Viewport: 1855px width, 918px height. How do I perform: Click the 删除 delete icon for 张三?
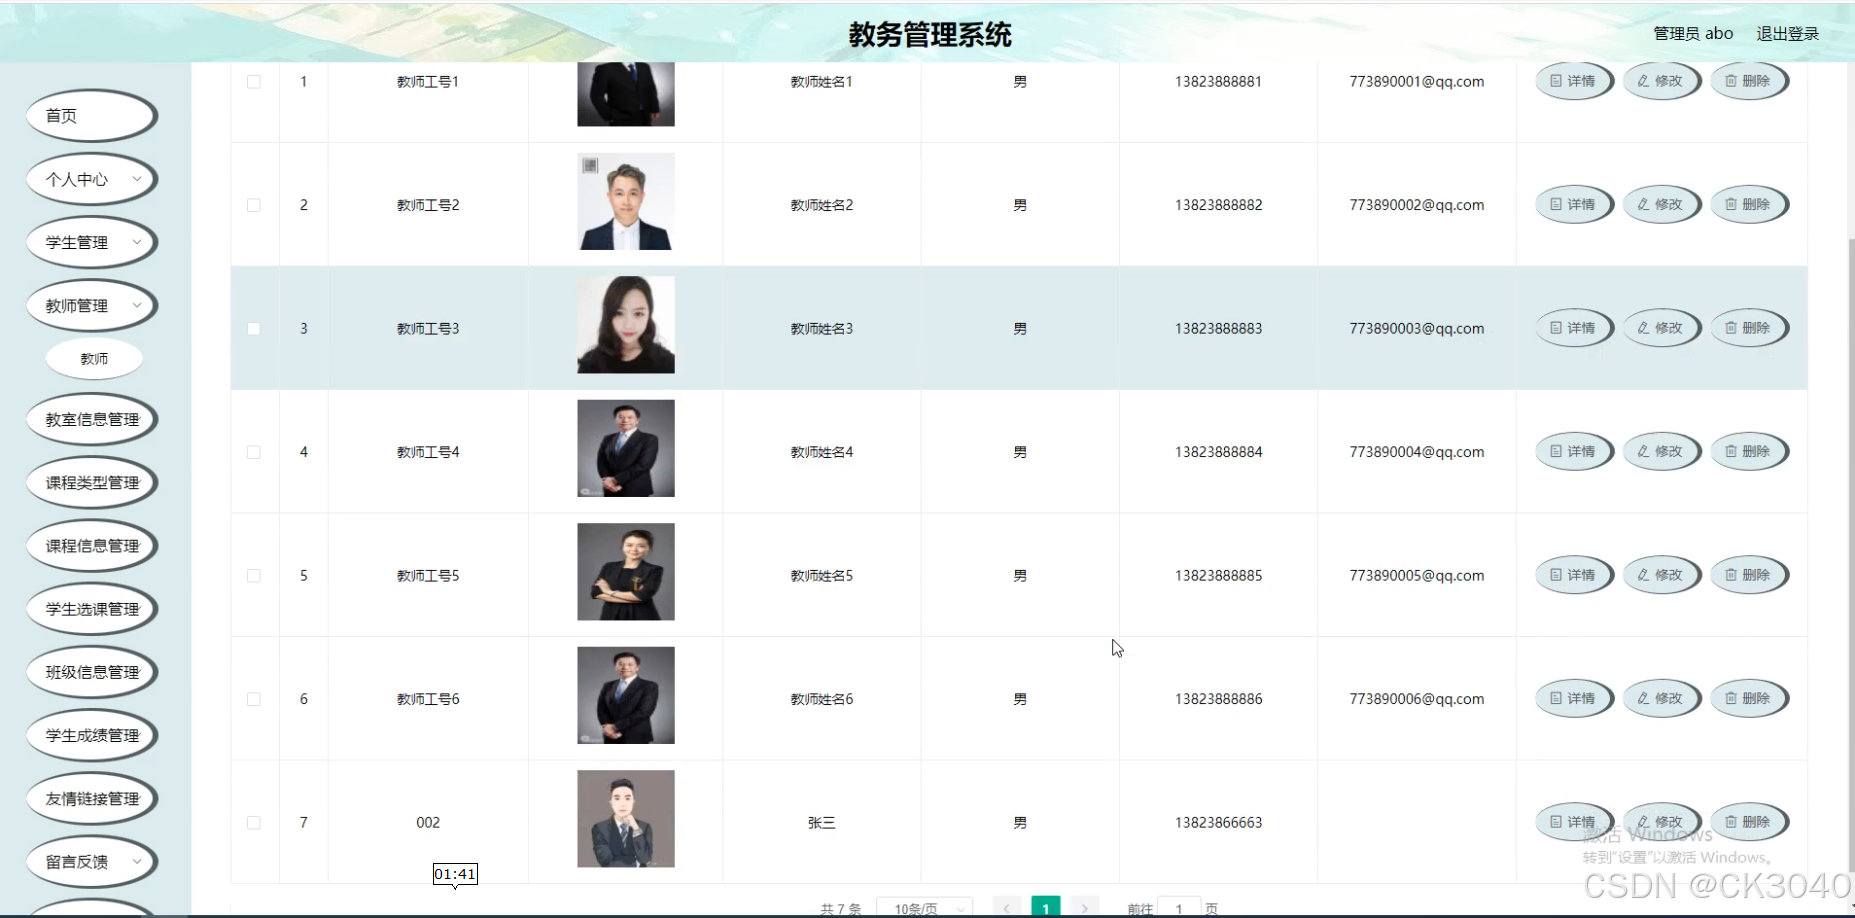click(x=1749, y=821)
